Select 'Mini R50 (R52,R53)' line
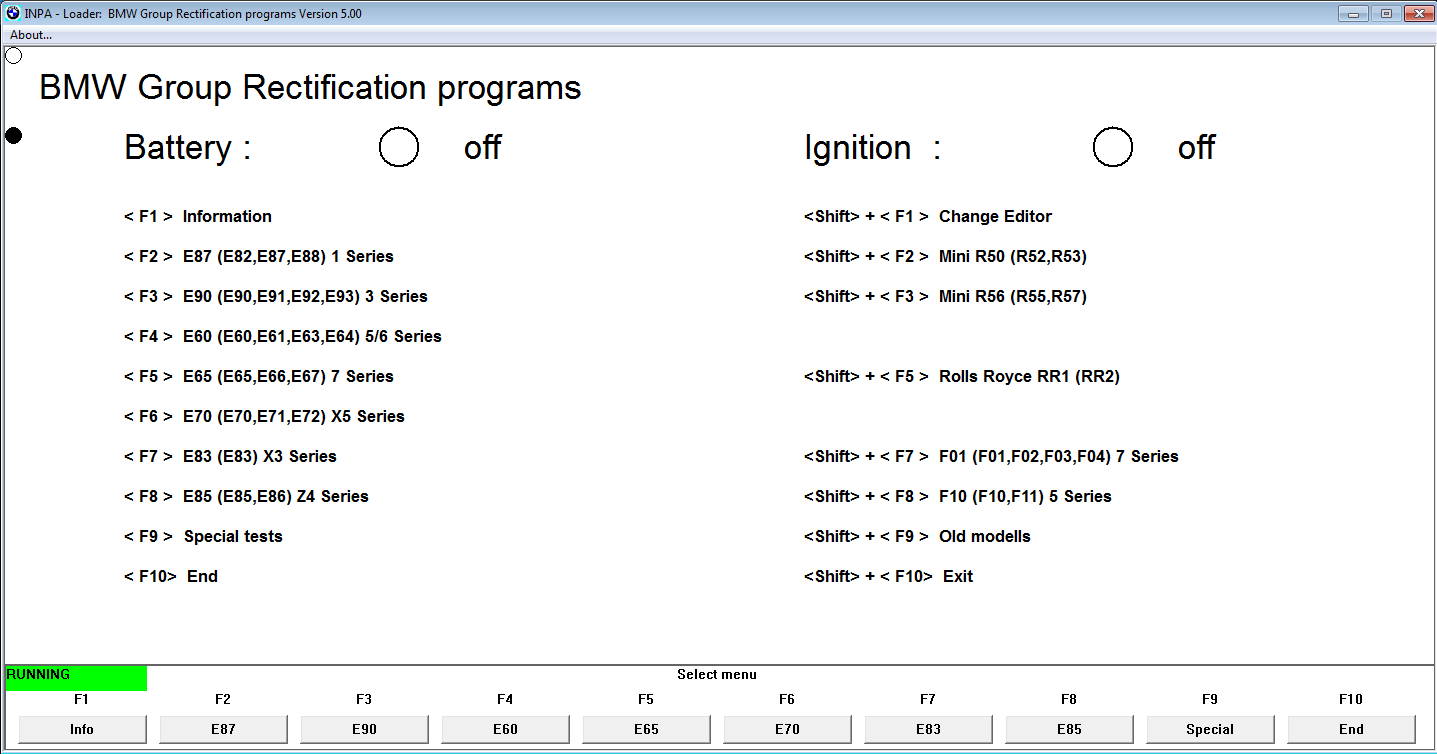This screenshot has height=754, width=1437. [945, 256]
